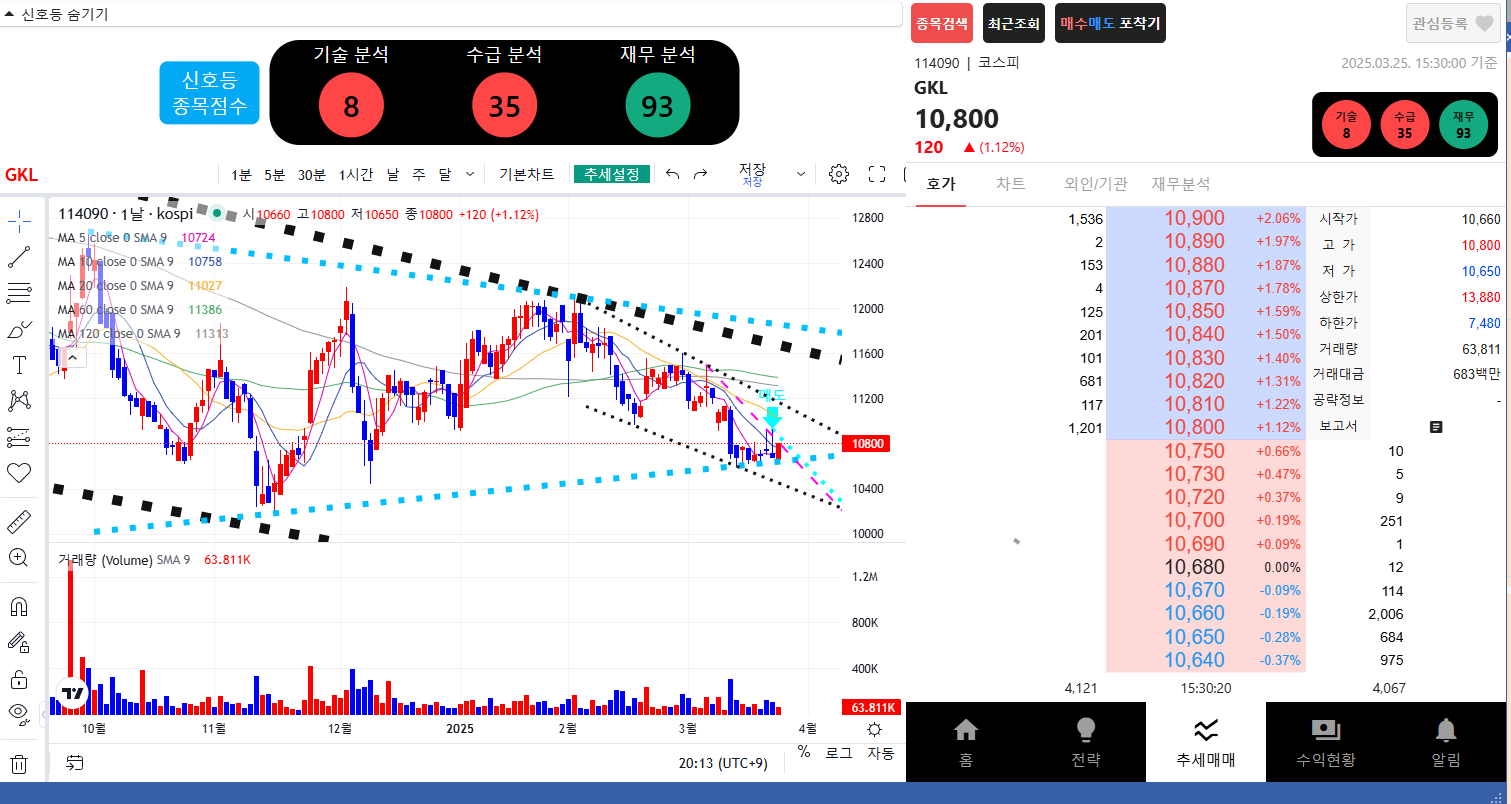
Task: Click the 최근조회 button
Action: (1014, 23)
